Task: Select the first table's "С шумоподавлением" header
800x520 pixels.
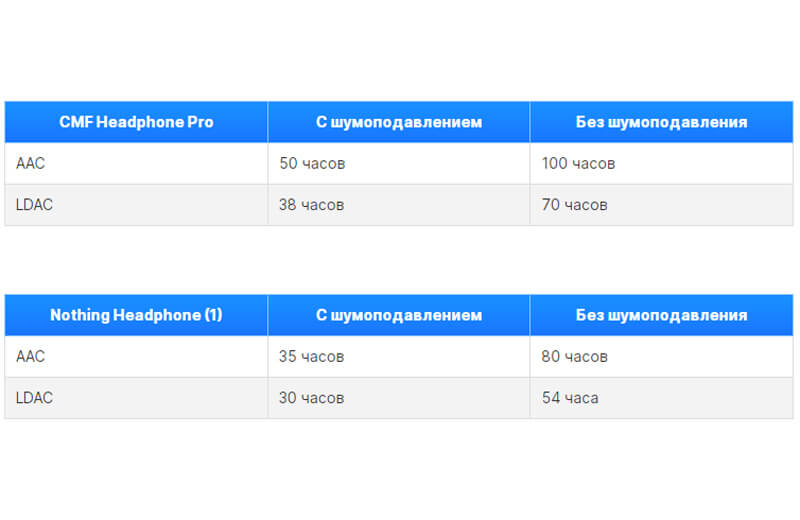Action: [x=399, y=122]
